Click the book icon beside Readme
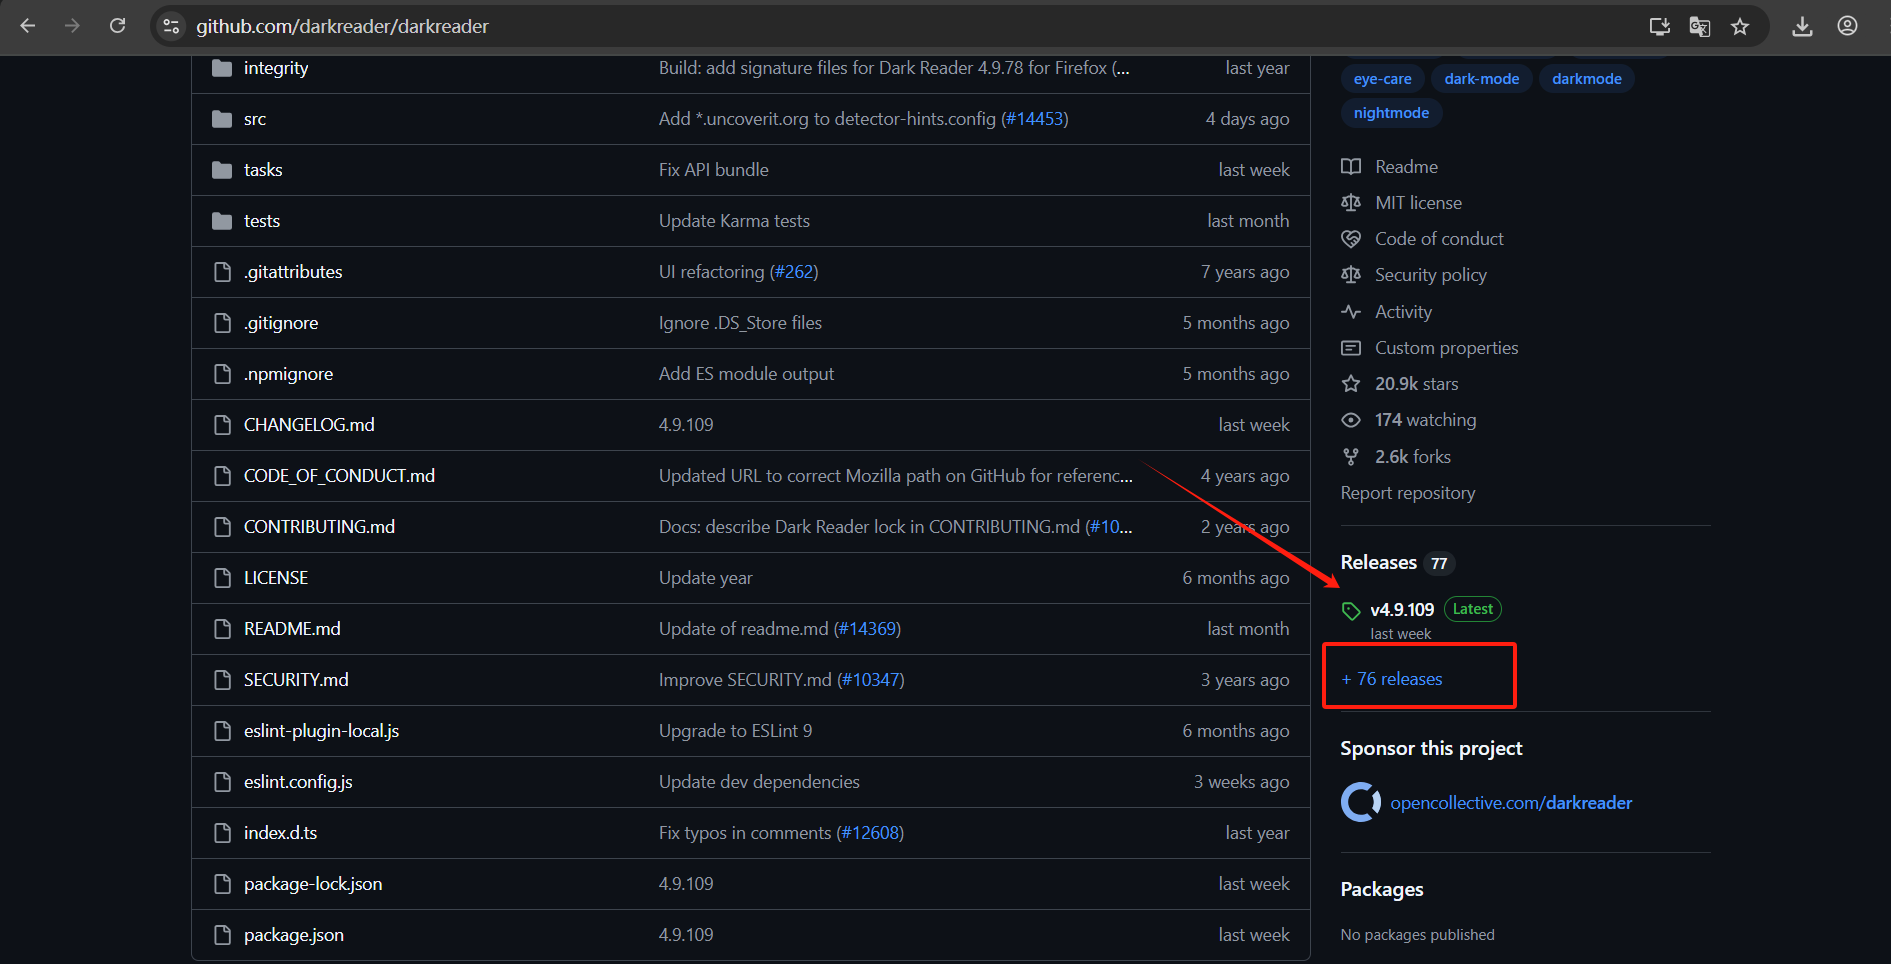Viewport: 1891px width, 964px height. 1351,167
